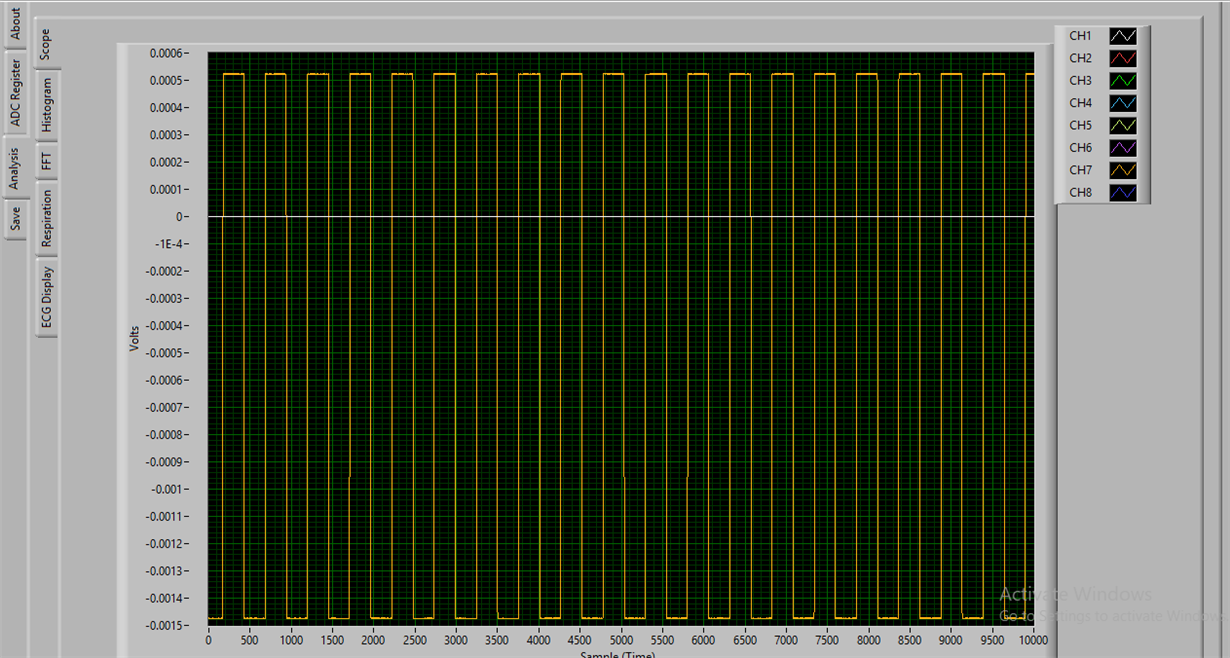Select the CH5 legend label
1230x658 pixels.
coord(1081,125)
